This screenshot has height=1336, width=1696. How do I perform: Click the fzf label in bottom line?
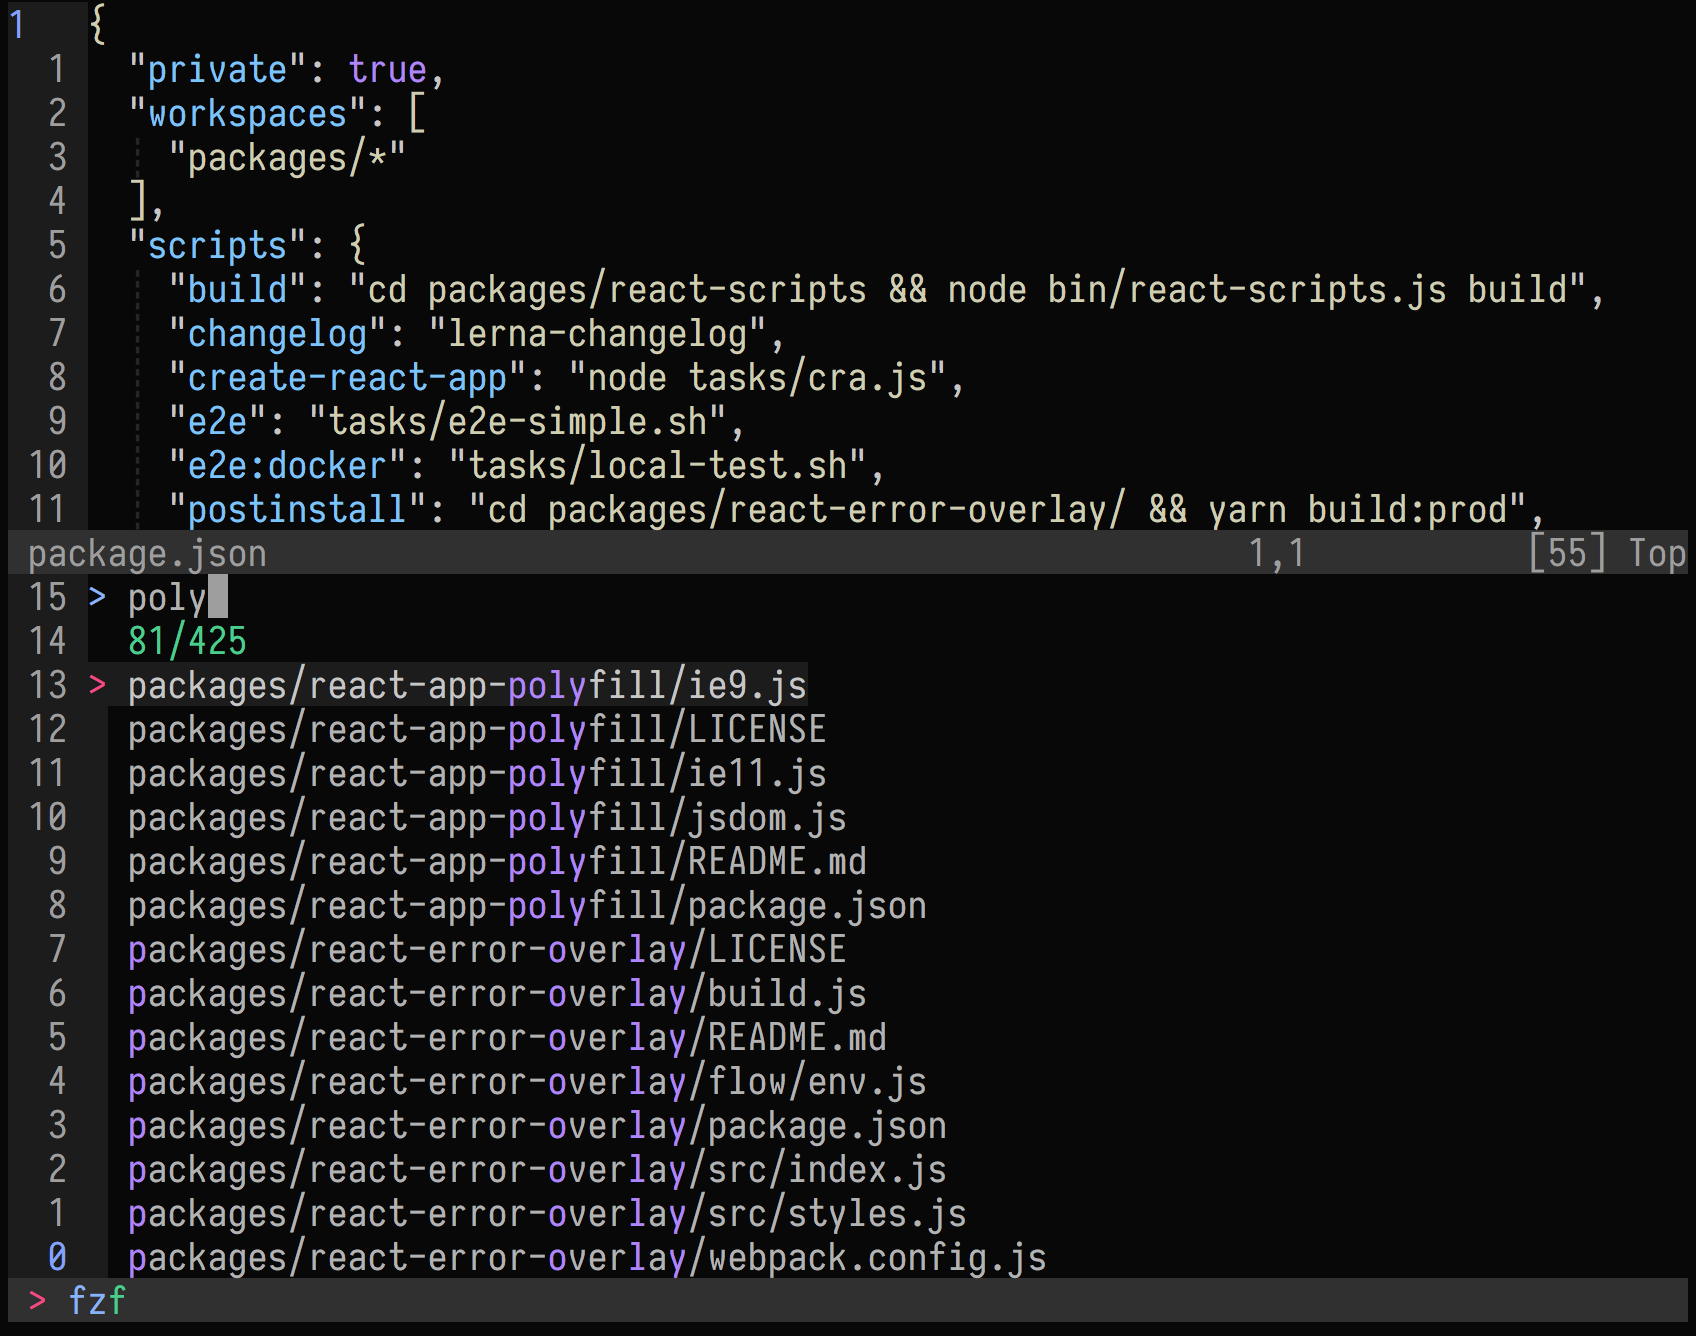tap(97, 1302)
